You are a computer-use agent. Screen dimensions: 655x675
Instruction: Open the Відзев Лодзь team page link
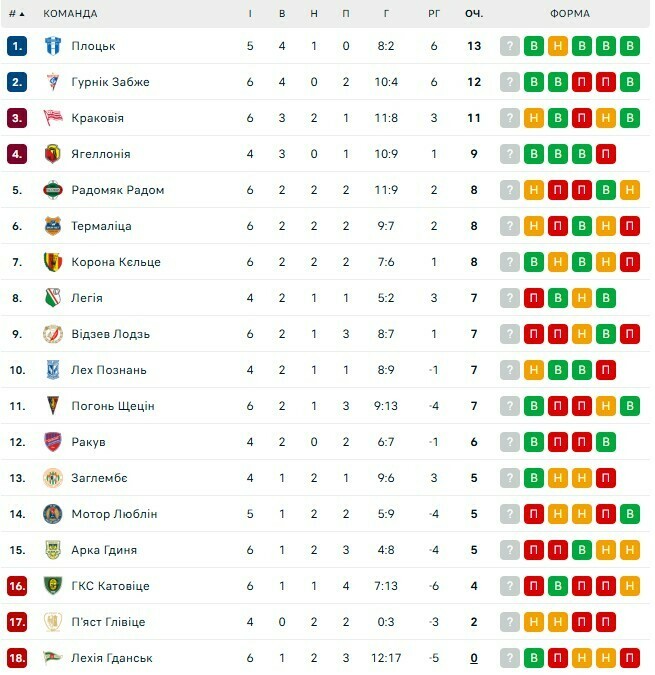(110, 334)
